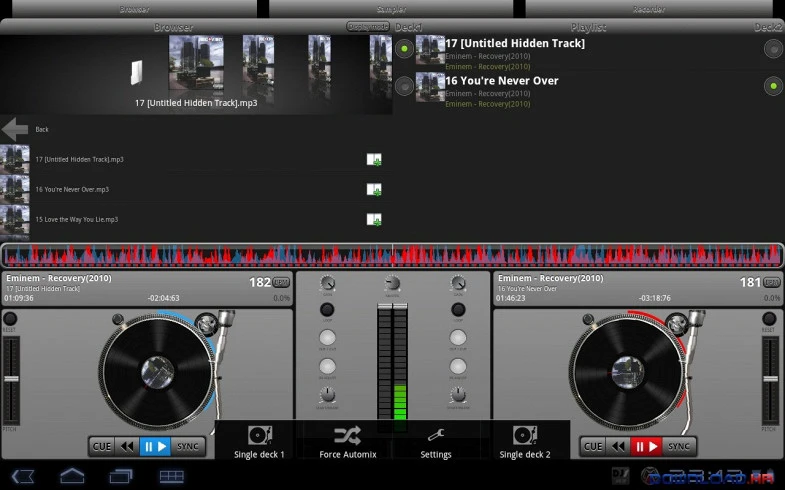Click the deck 1 pitch slider
The height and width of the screenshot is (490, 785).
(11, 380)
